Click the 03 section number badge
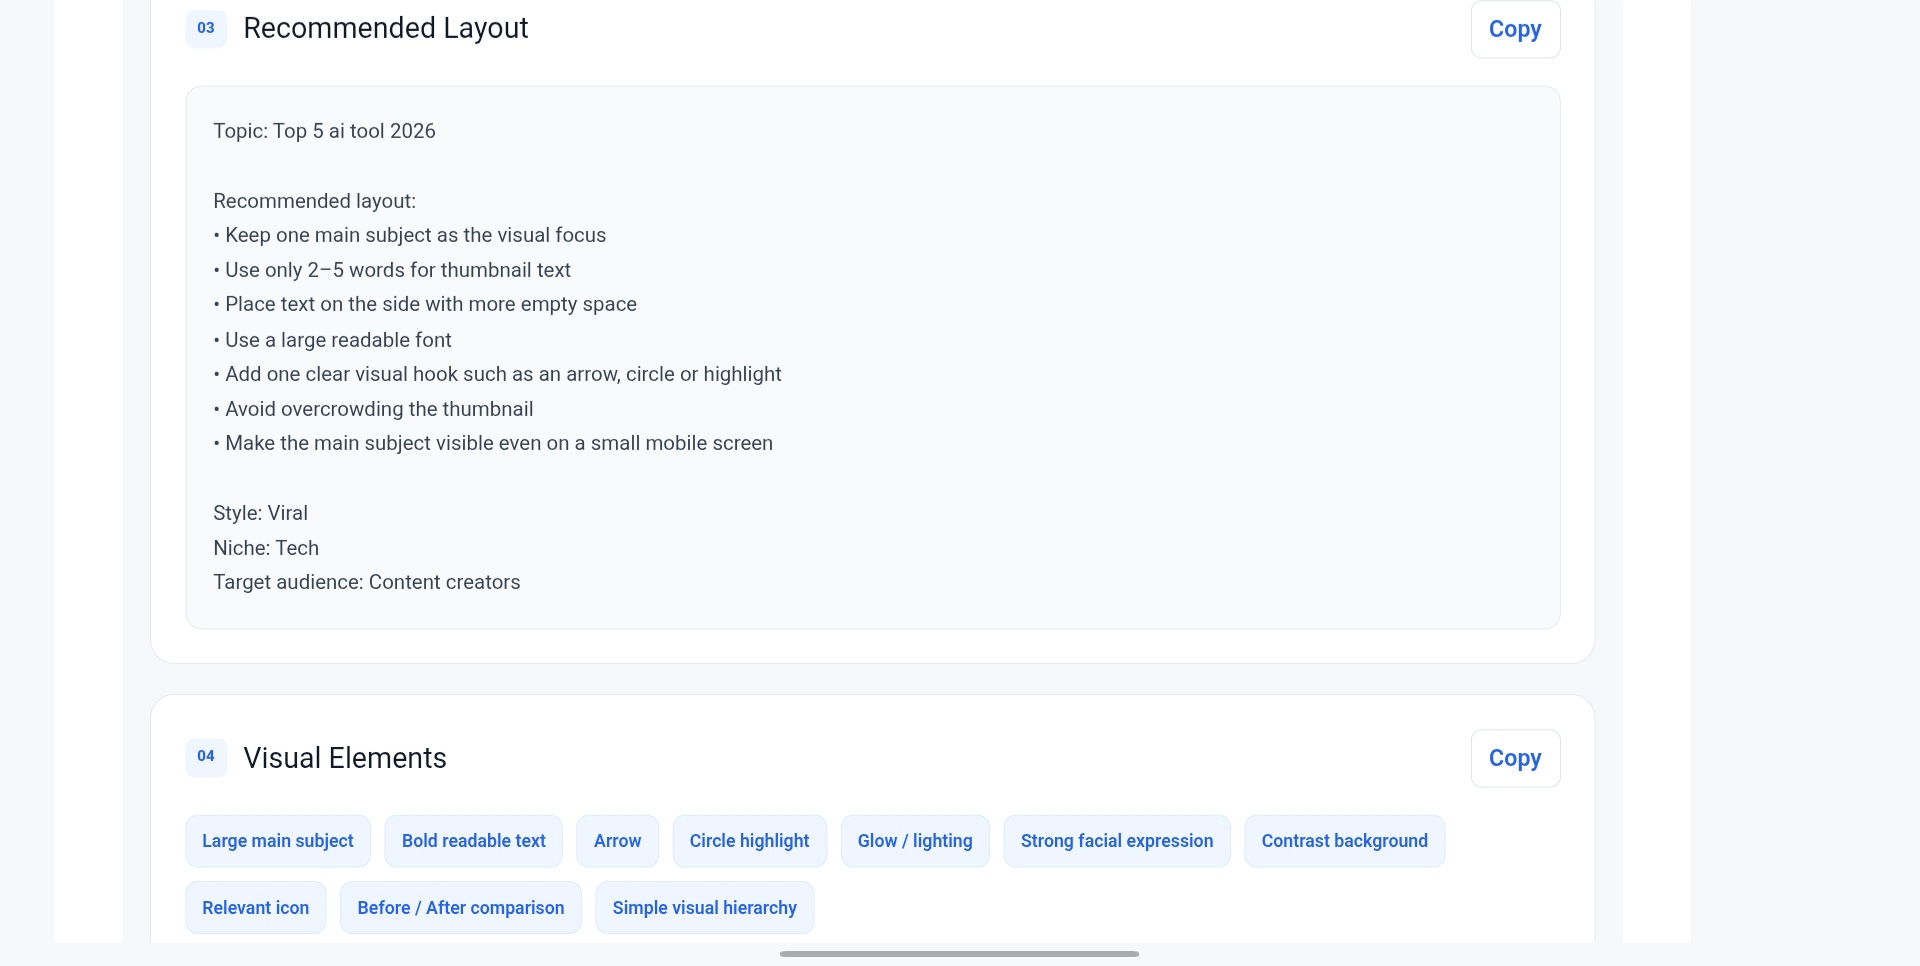 (x=206, y=28)
